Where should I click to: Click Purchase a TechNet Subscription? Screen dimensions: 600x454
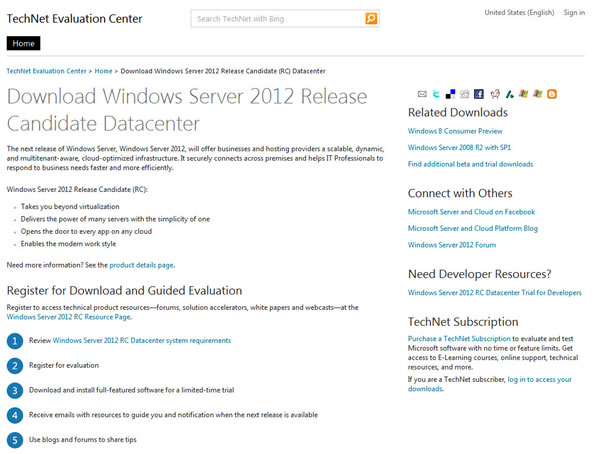[459, 338]
